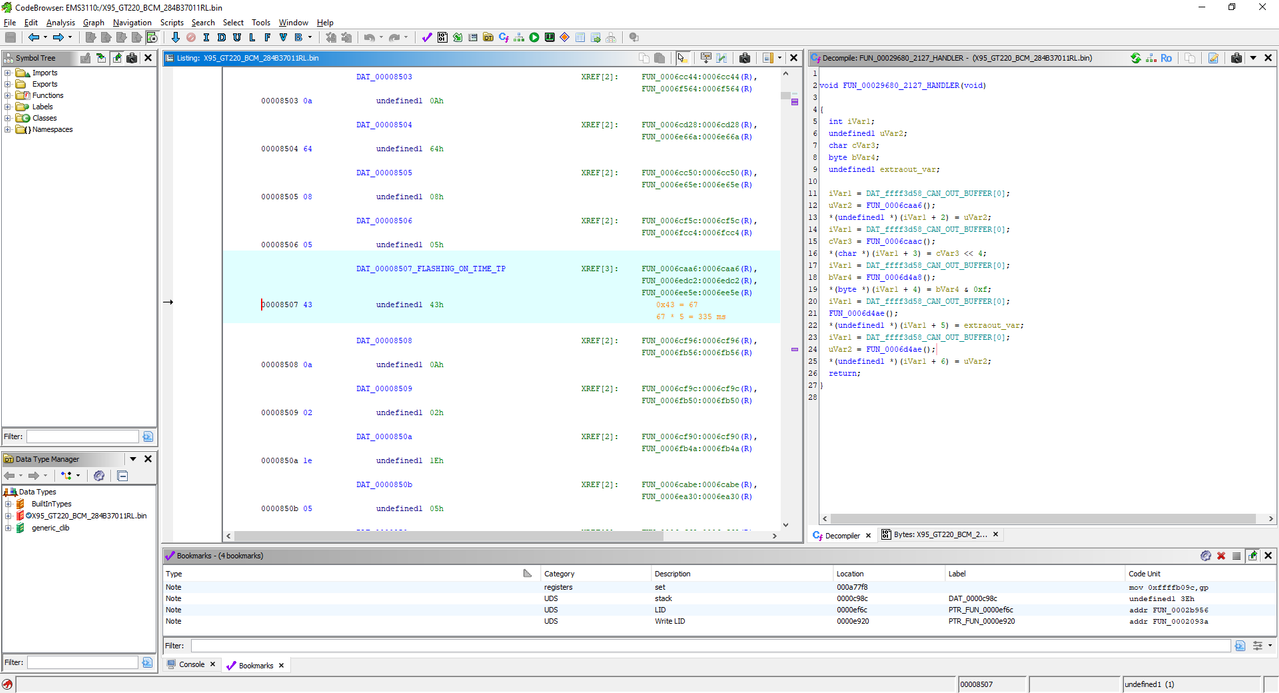Jump to next label with L icon
The height and width of the screenshot is (693, 1279).
[251, 37]
